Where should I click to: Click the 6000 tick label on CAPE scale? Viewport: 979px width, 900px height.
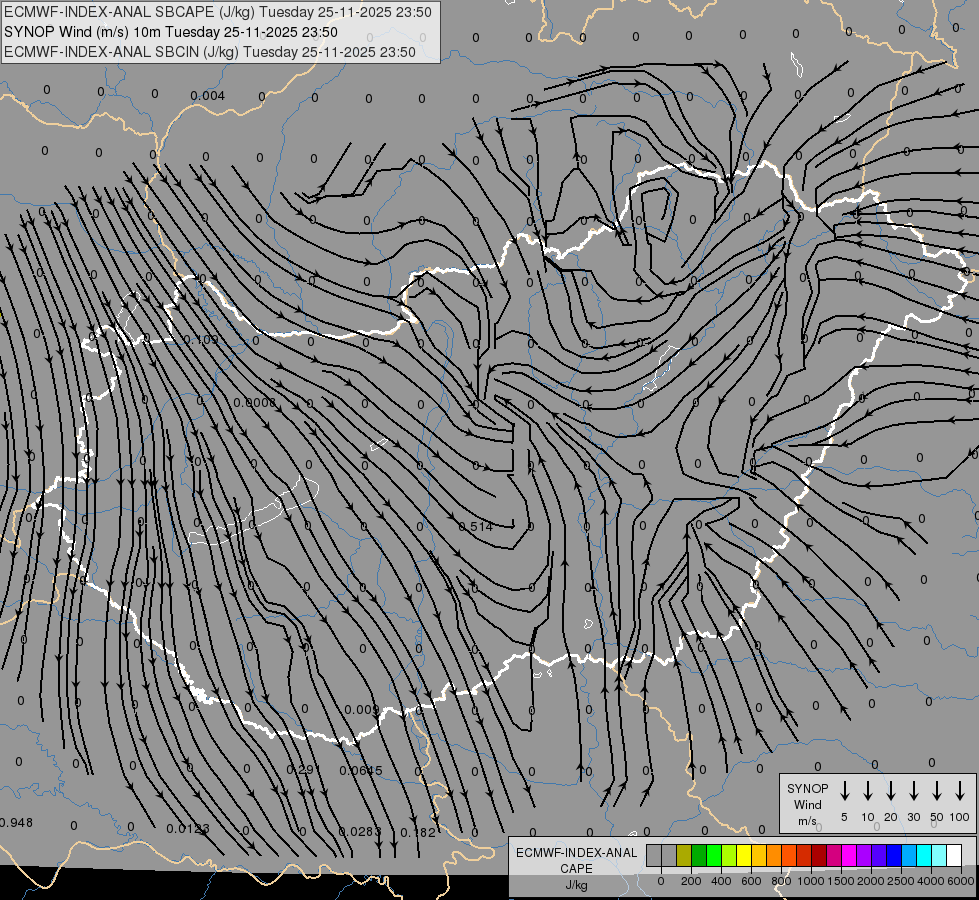pyautogui.click(x=961, y=881)
